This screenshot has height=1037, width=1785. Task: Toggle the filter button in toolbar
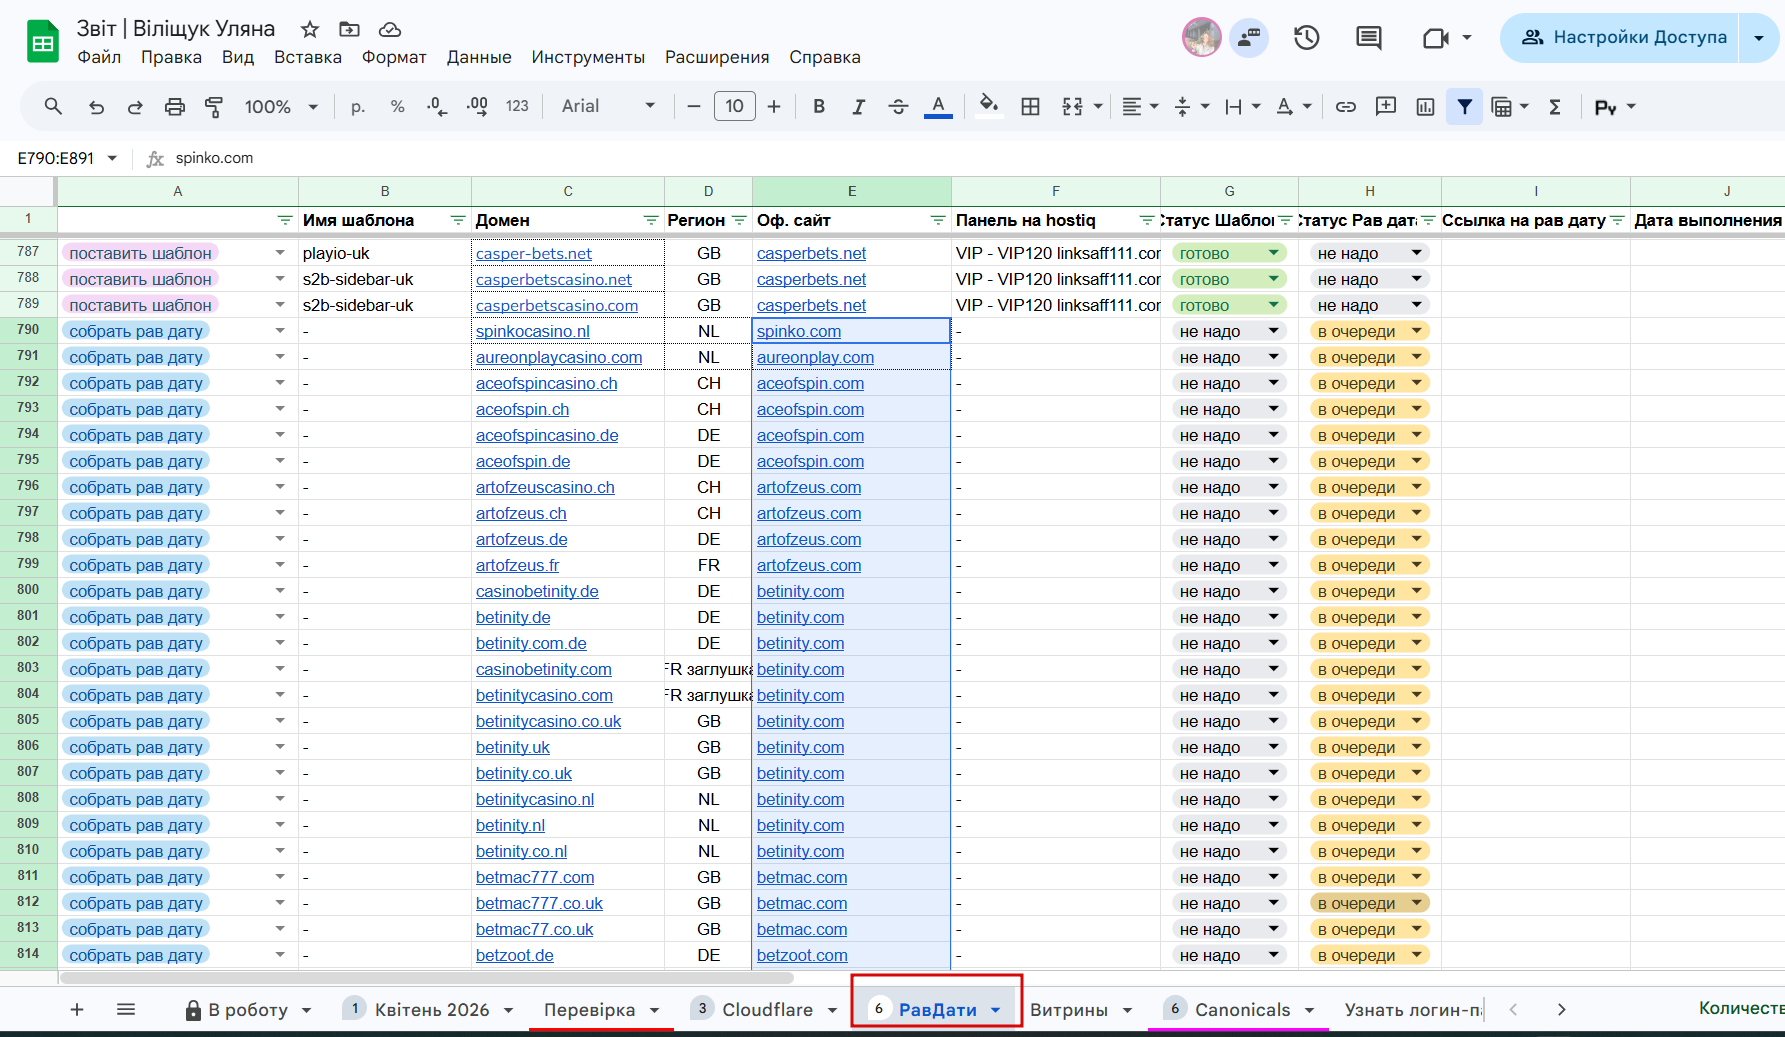pos(1464,107)
